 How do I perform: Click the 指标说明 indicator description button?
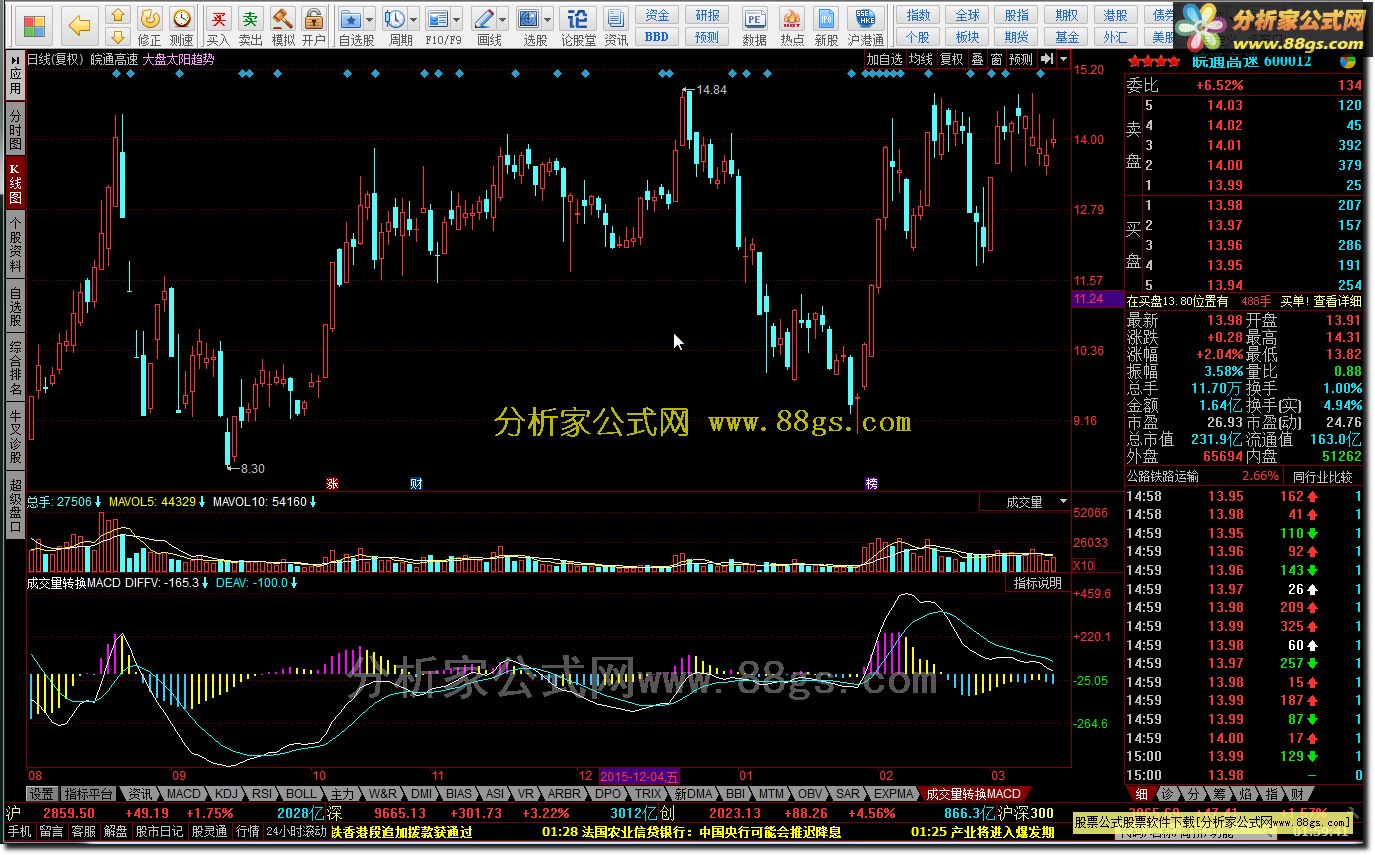pyautogui.click(x=1037, y=583)
